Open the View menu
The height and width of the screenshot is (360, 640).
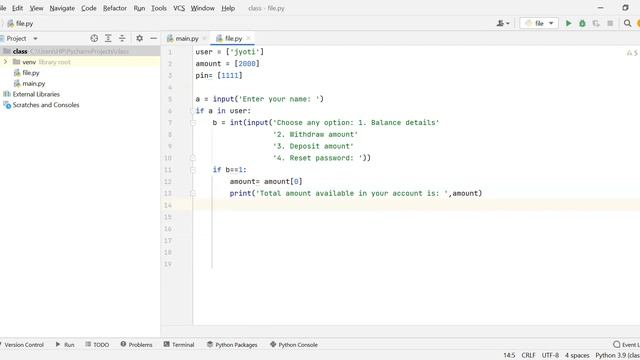pos(36,8)
